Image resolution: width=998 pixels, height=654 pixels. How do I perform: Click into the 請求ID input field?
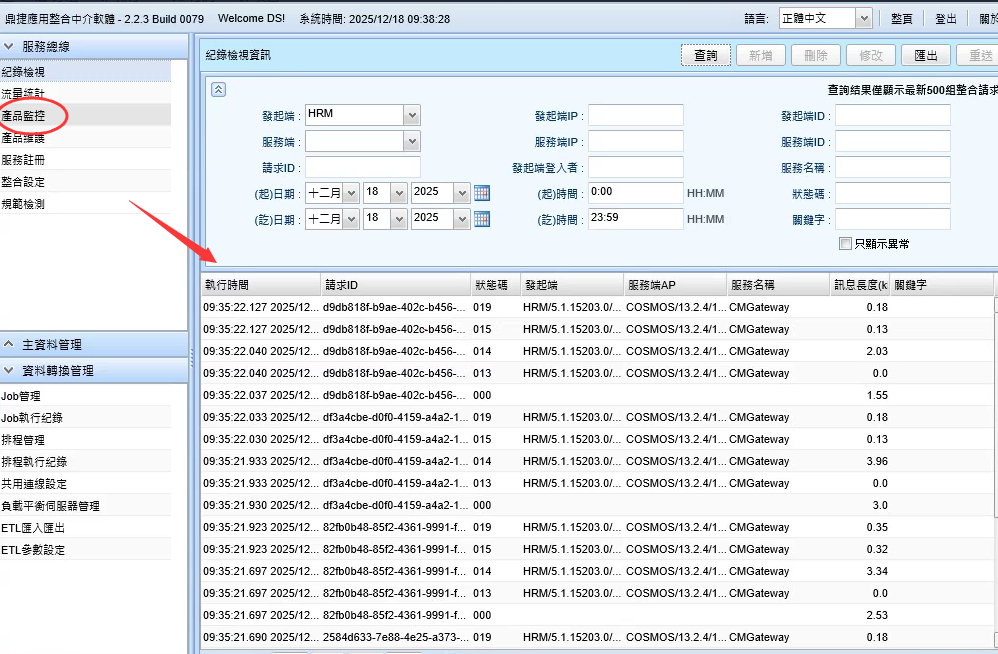(x=362, y=167)
